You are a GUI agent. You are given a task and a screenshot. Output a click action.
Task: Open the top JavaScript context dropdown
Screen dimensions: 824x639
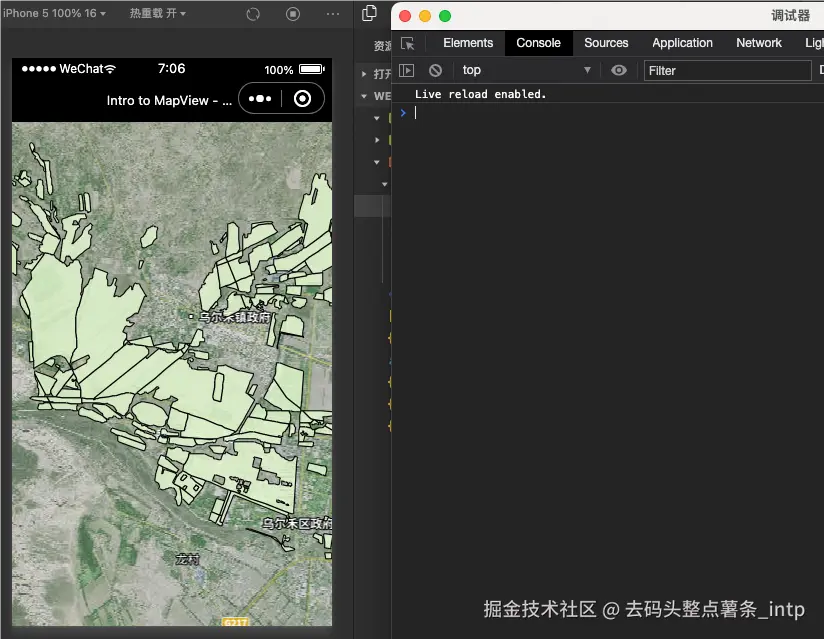(x=526, y=70)
